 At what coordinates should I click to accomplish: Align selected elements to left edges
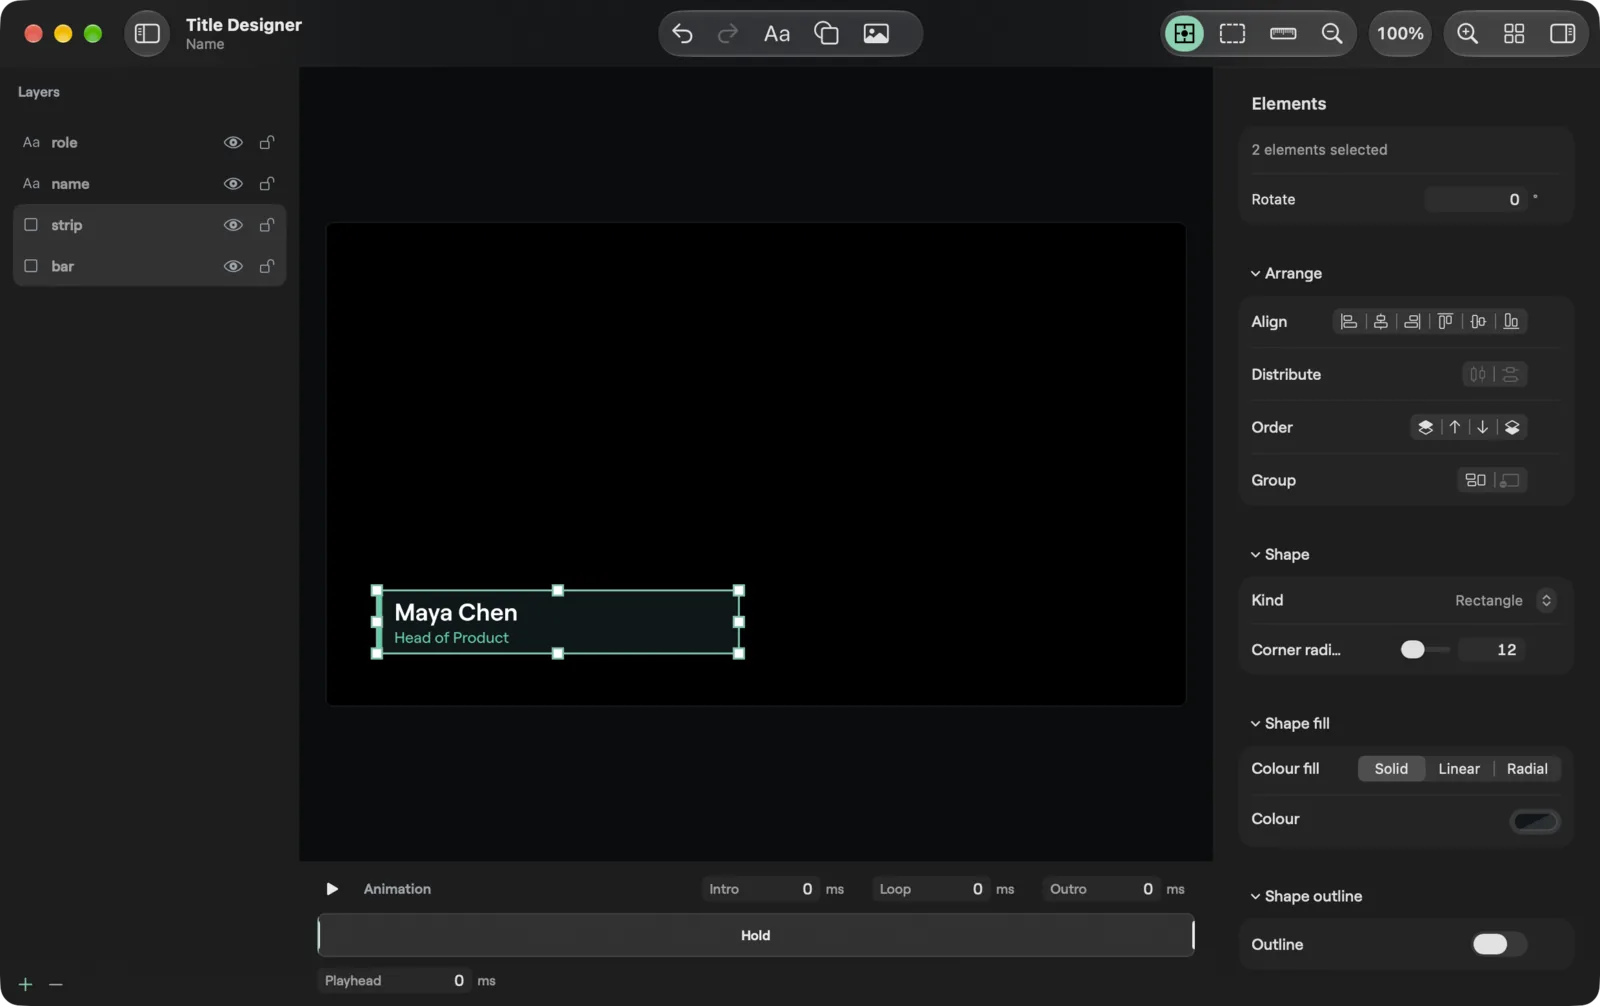pos(1348,321)
